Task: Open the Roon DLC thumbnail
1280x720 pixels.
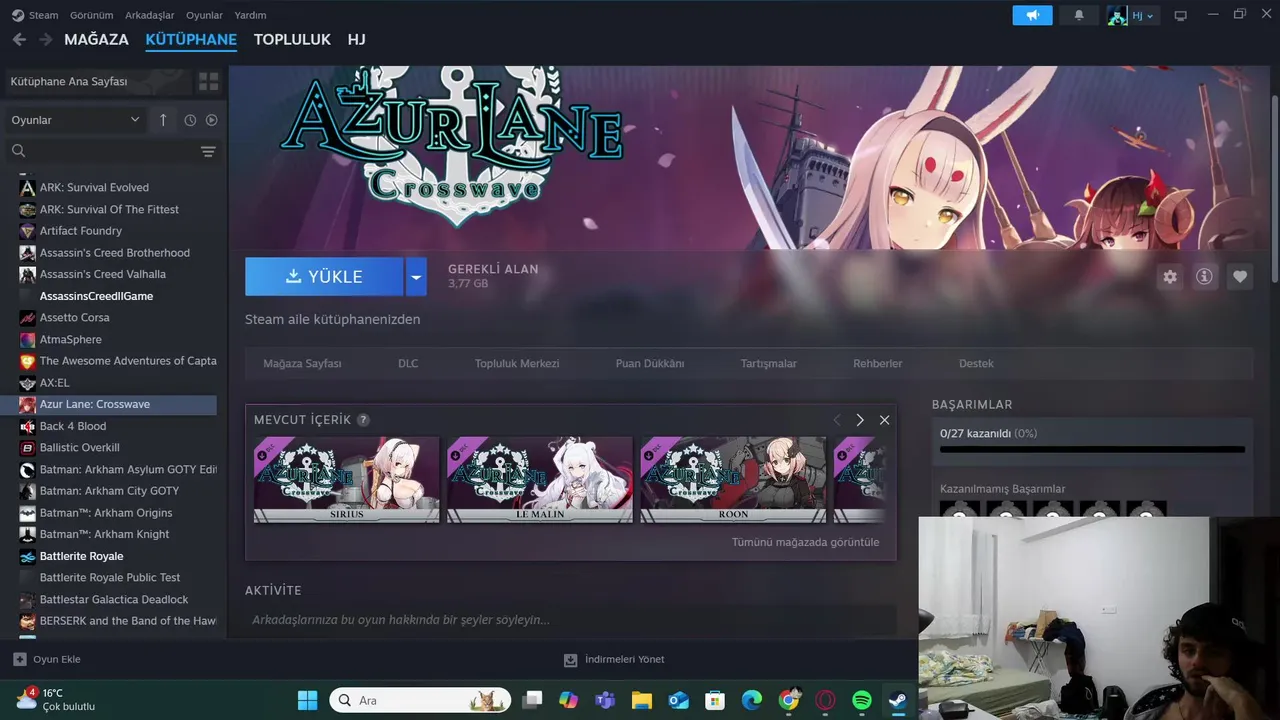Action: (733, 479)
